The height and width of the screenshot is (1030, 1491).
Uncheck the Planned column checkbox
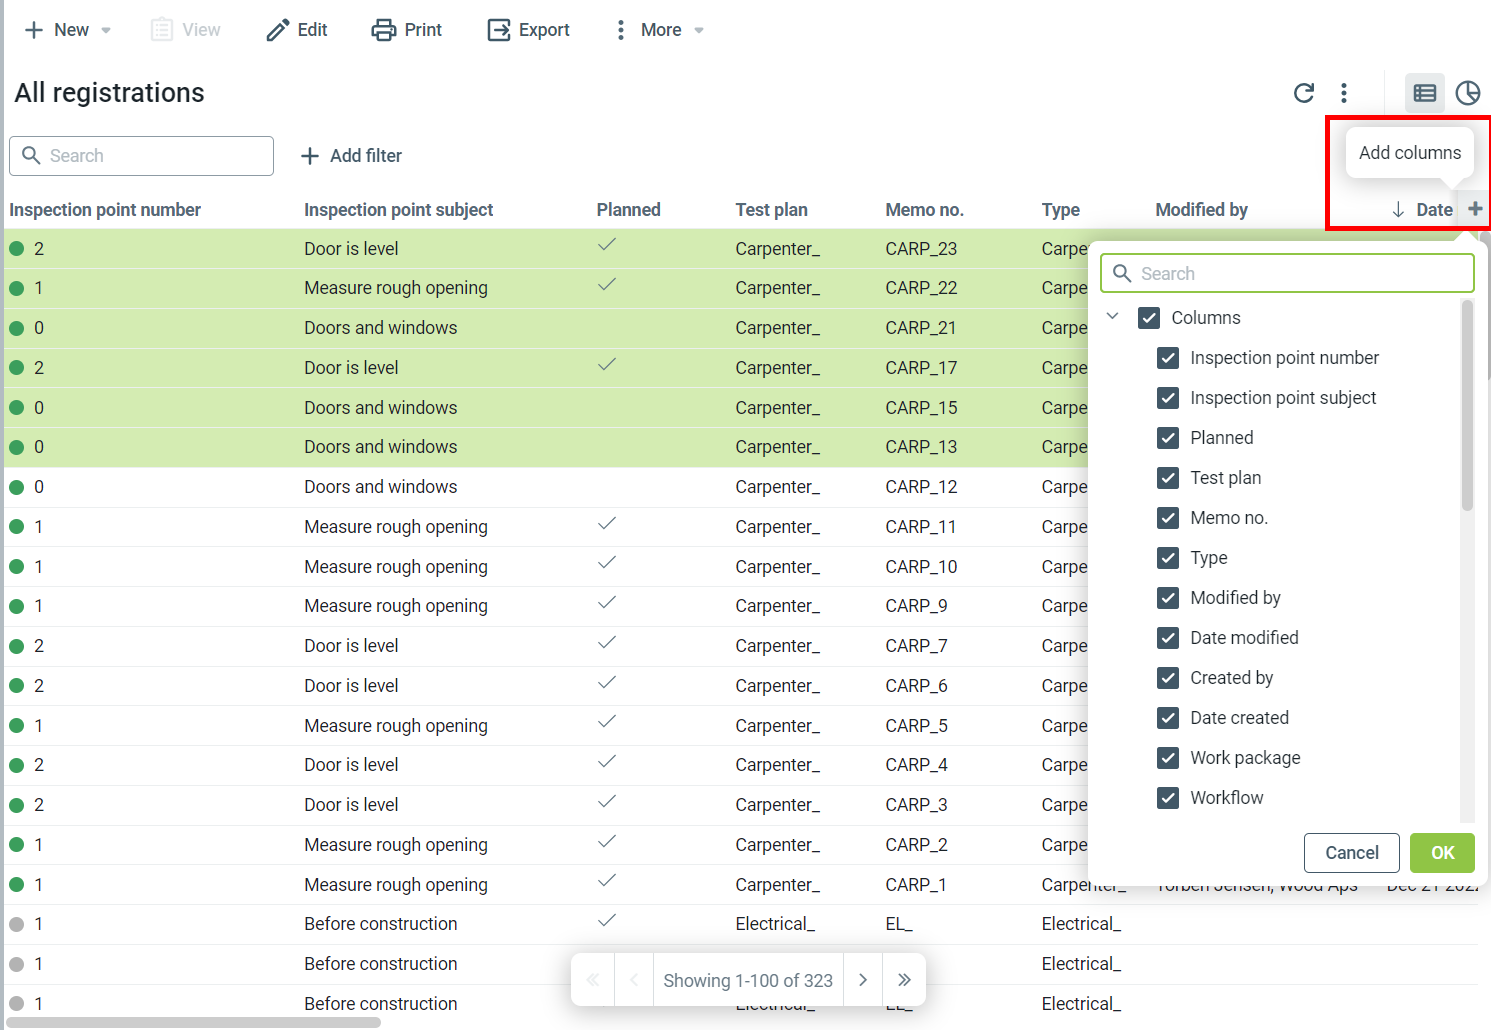1168,438
